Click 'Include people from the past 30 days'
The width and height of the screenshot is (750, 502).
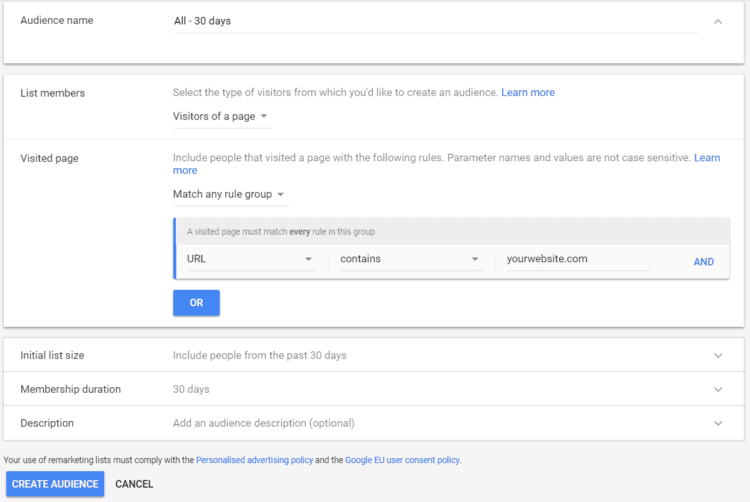(259, 355)
